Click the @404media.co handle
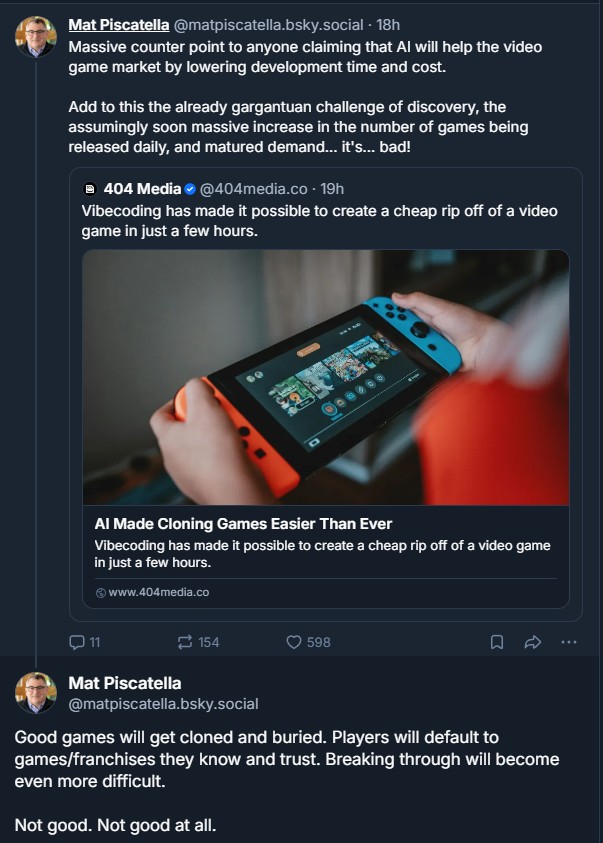Screen dimensions: 603x843 click(x=254, y=189)
